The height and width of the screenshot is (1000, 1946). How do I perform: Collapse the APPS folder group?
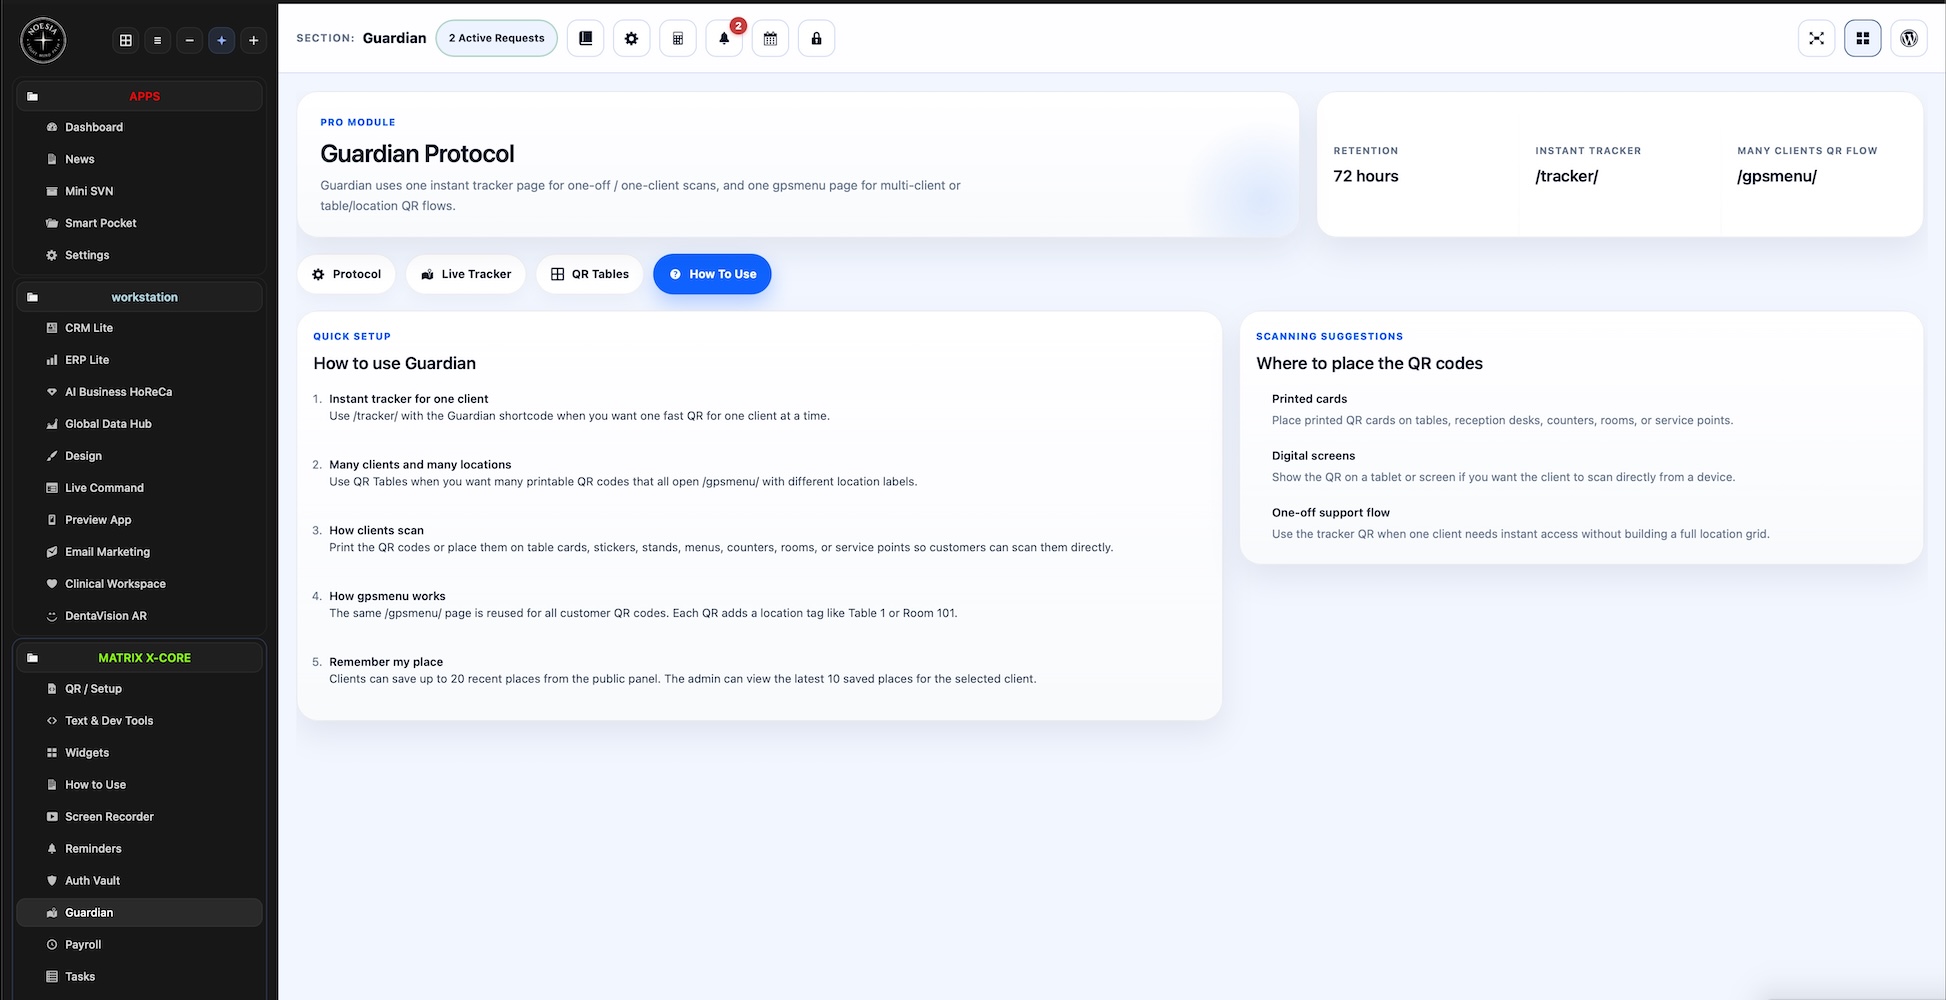pyautogui.click(x=140, y=96)
